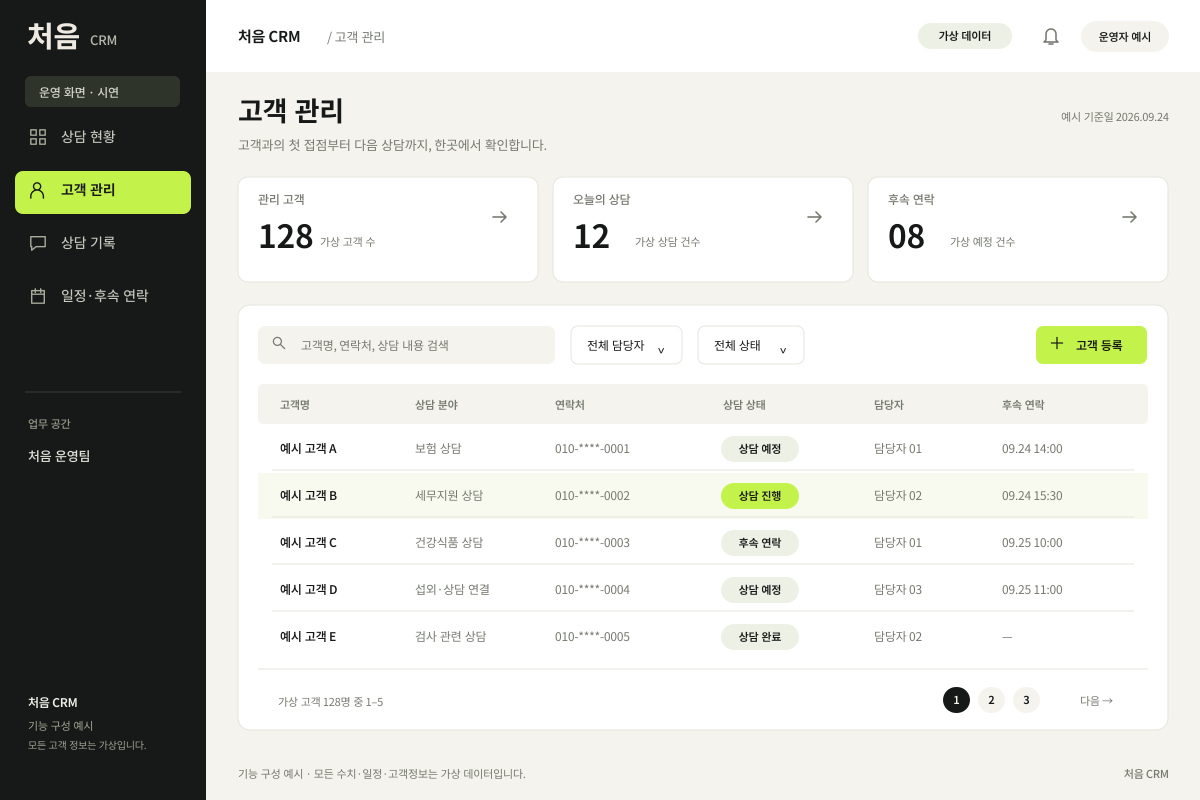1200x800 pixels.
Task: Click 예시 기준일 2026.09.24 text
Action: pyautogui.click(x=1115, y=117)
